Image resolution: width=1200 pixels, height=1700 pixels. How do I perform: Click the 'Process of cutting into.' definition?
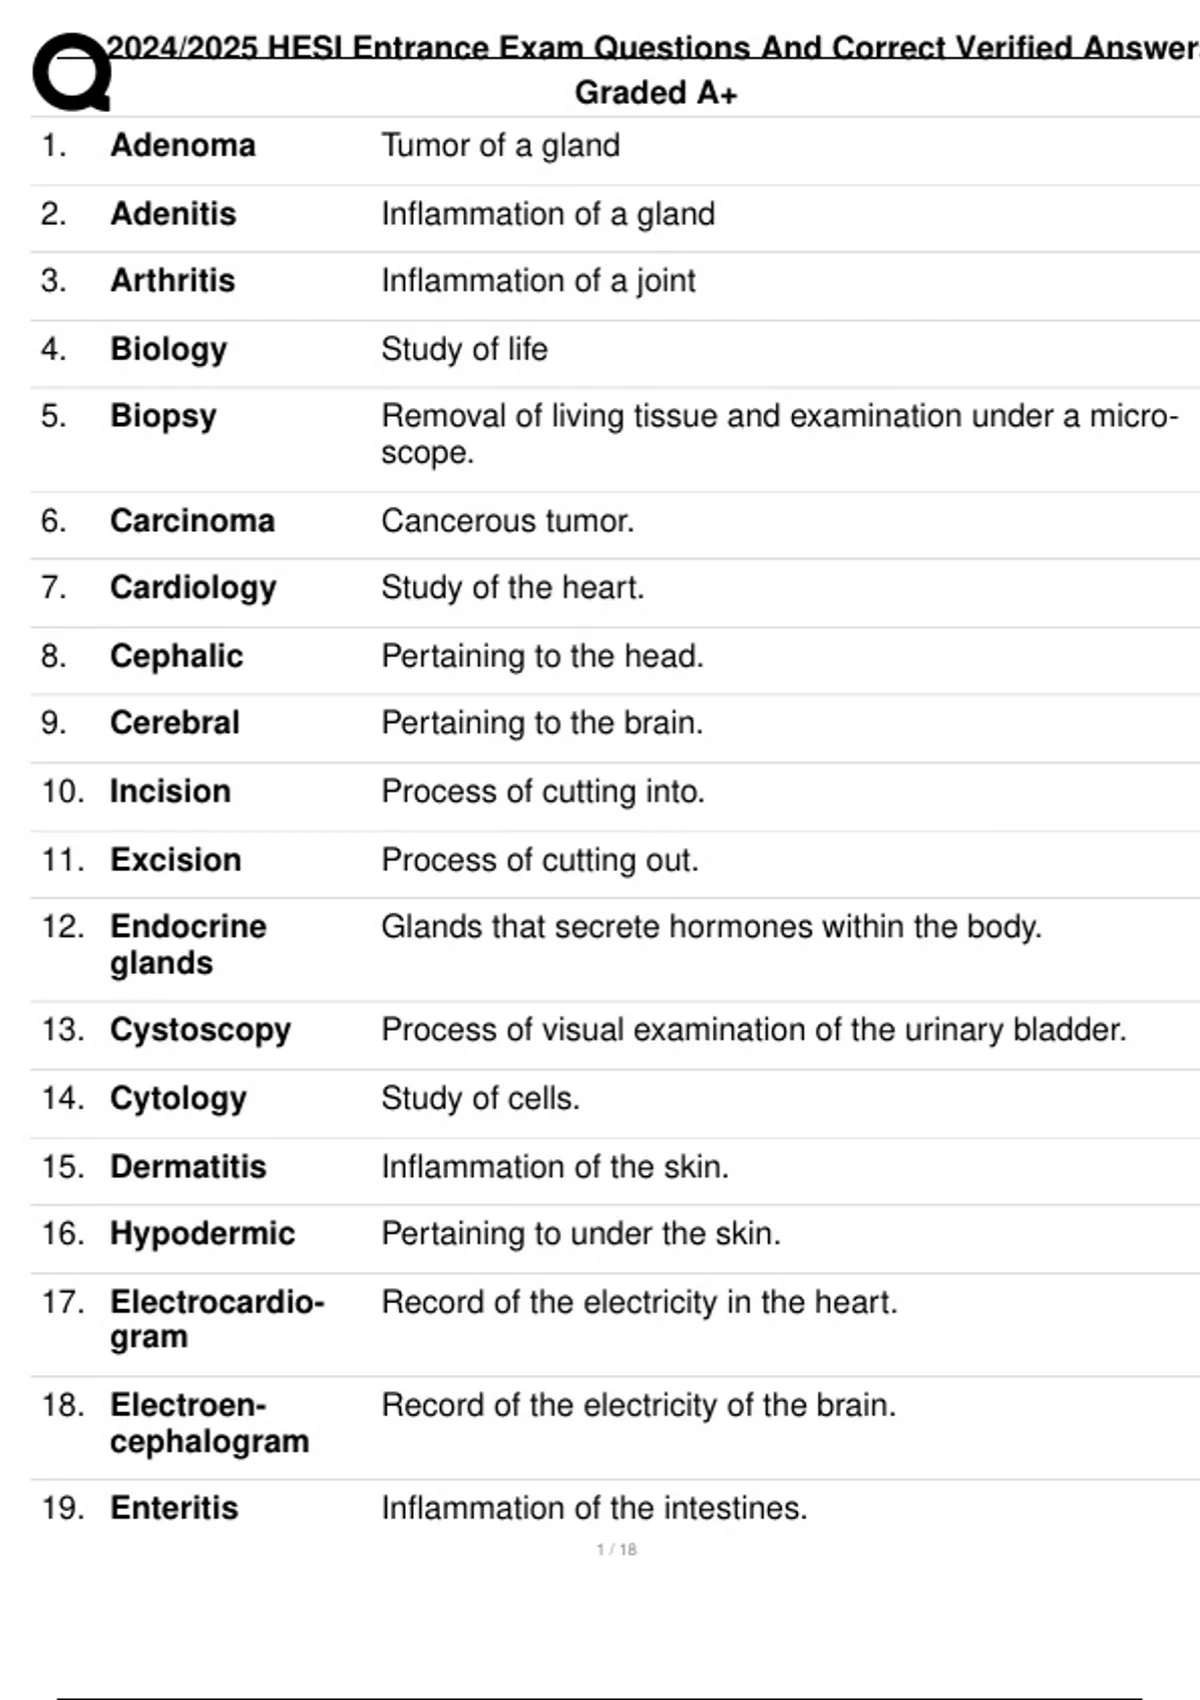pyautogui.click(x=543, y=792)
